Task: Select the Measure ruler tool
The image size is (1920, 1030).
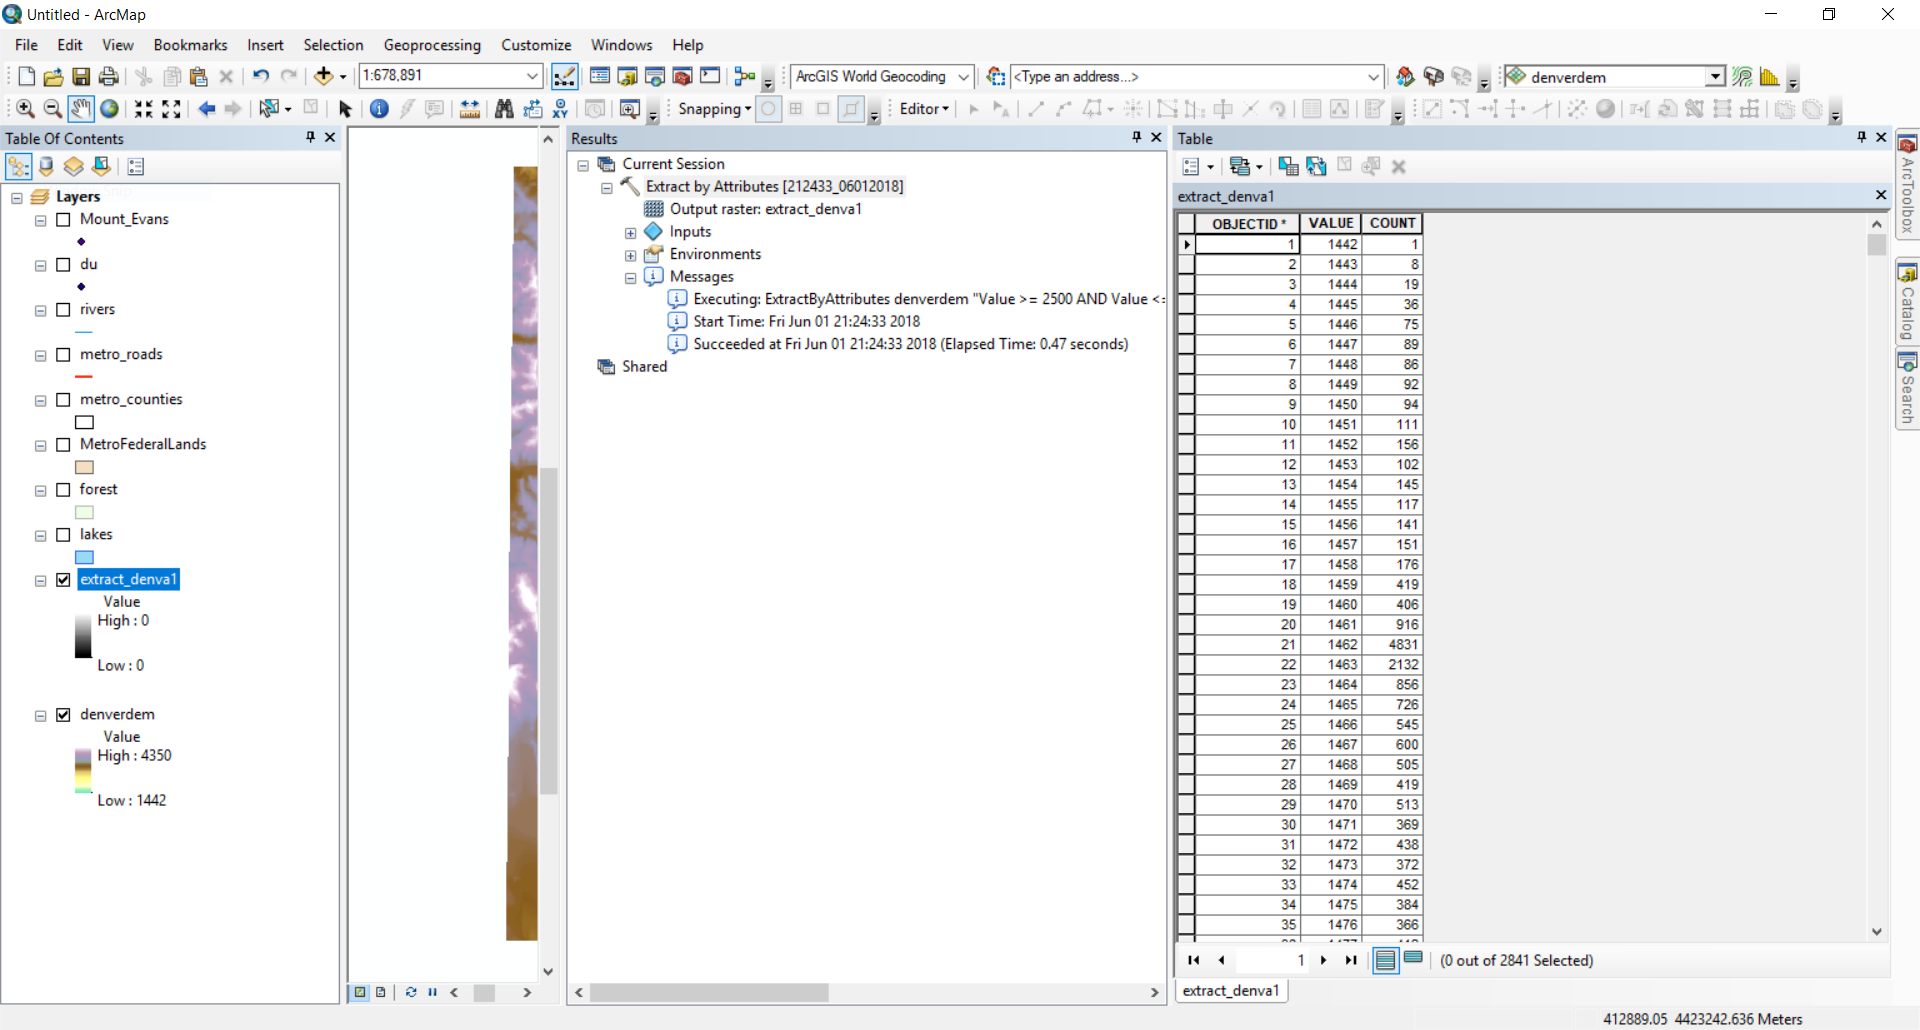Action: click(x=469, y=109)
